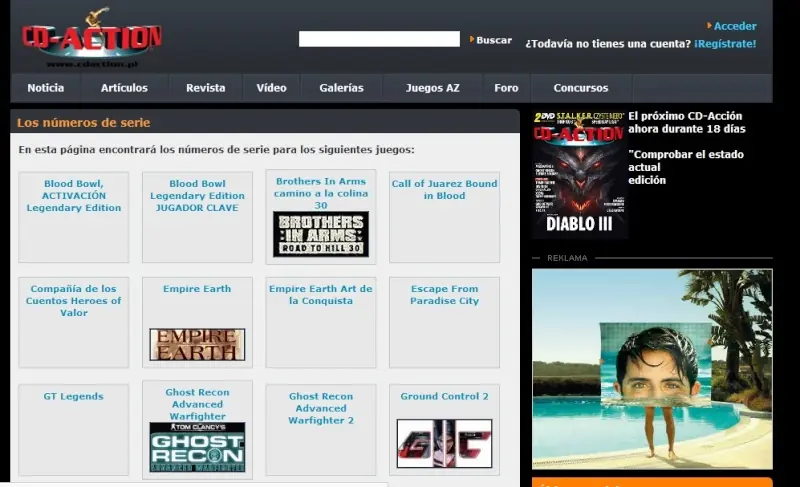Screen dimensions: 800x487
Task: Click the Ground Control 2 logo image
Action: [444, 444]
